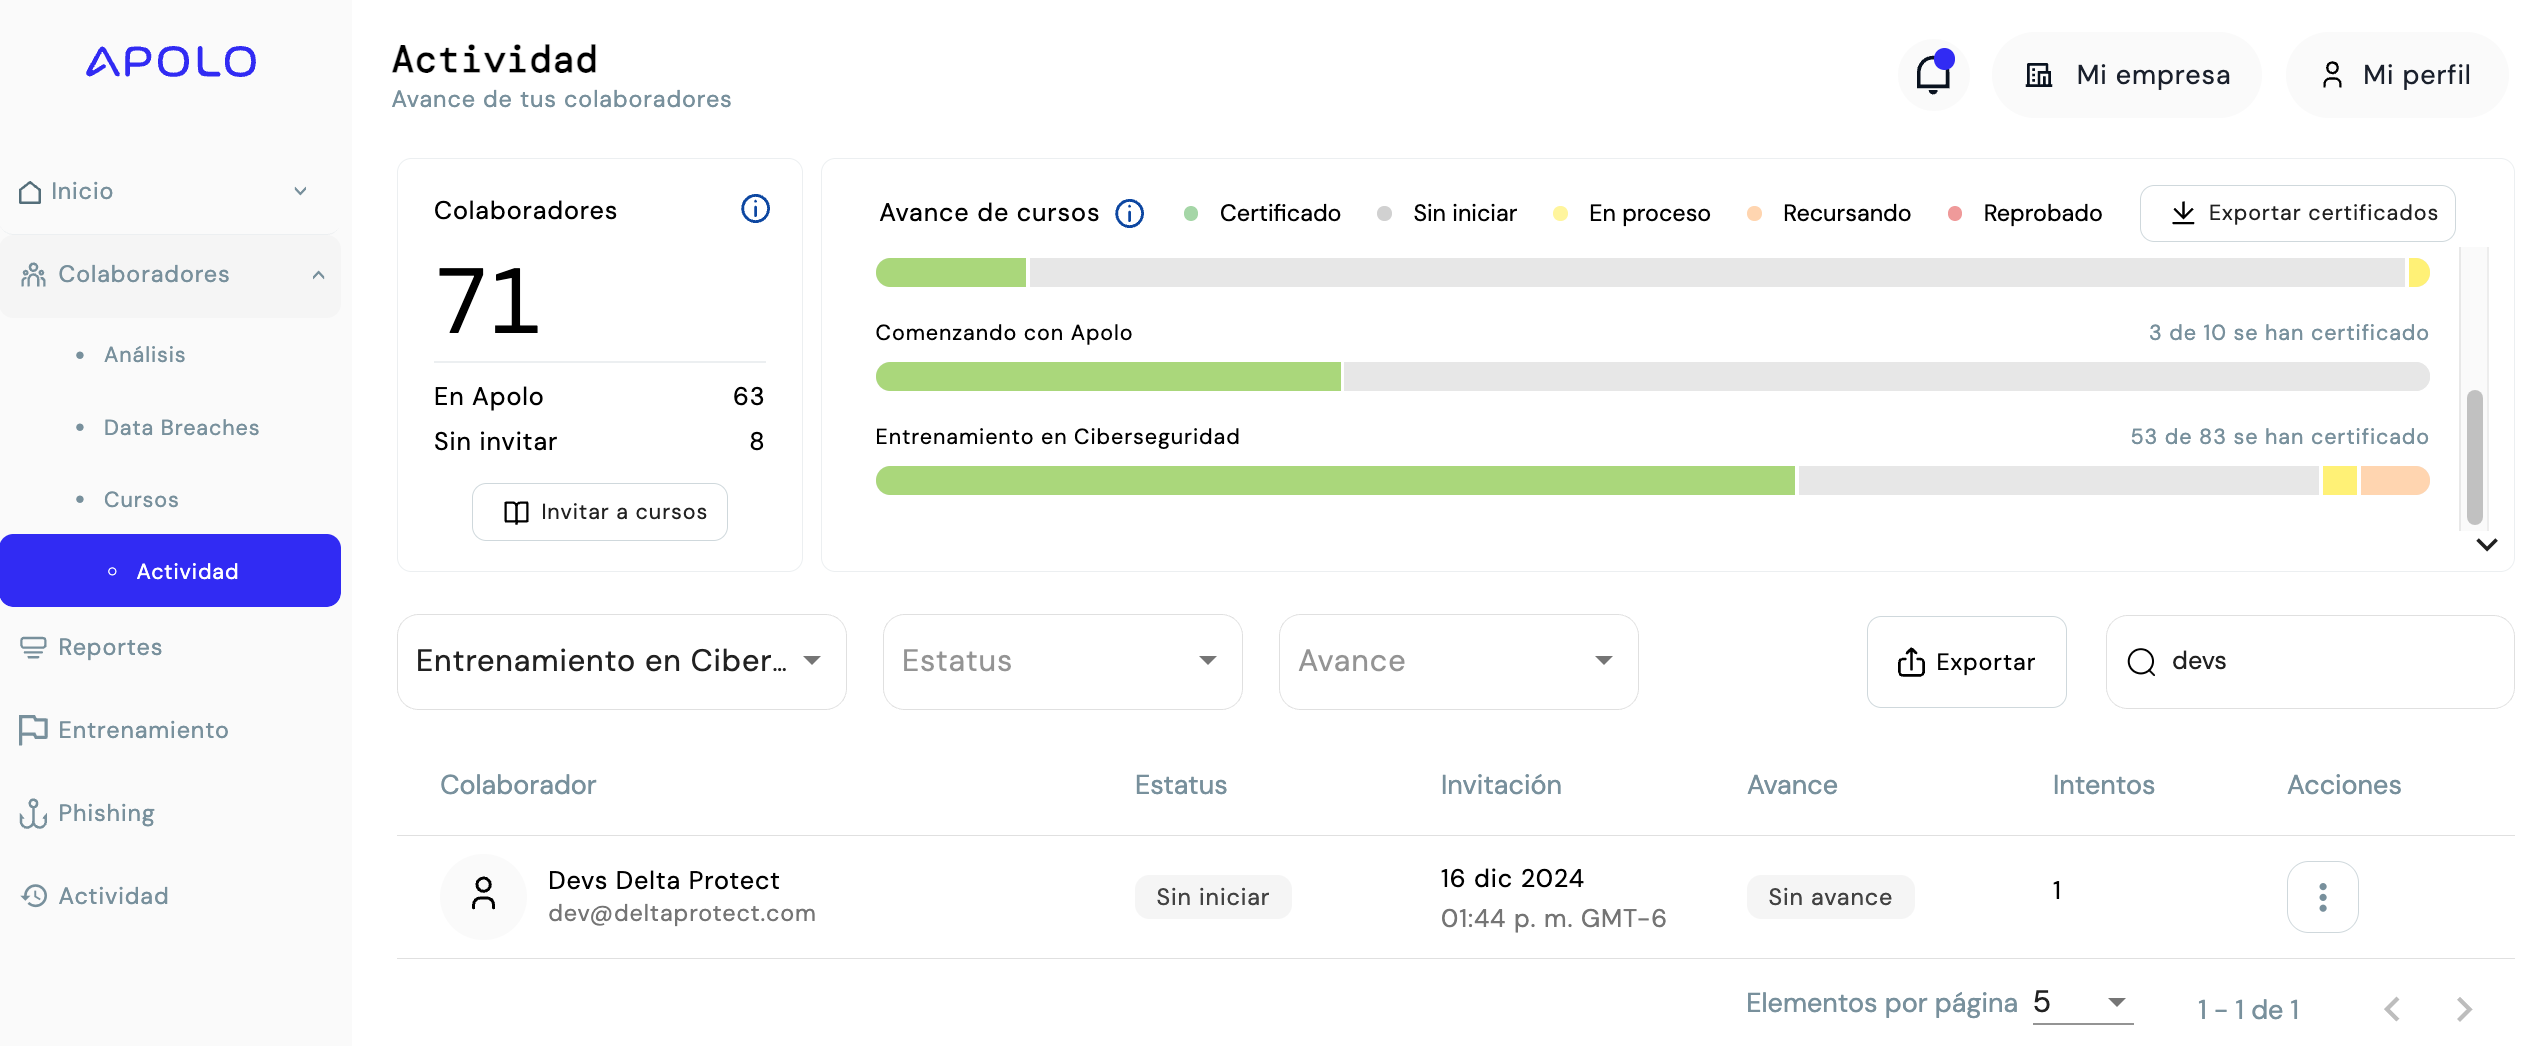This screenshot has height=1046, width=2528.
Task: Go to the next page arrow
Action: pos(2464,1009)
